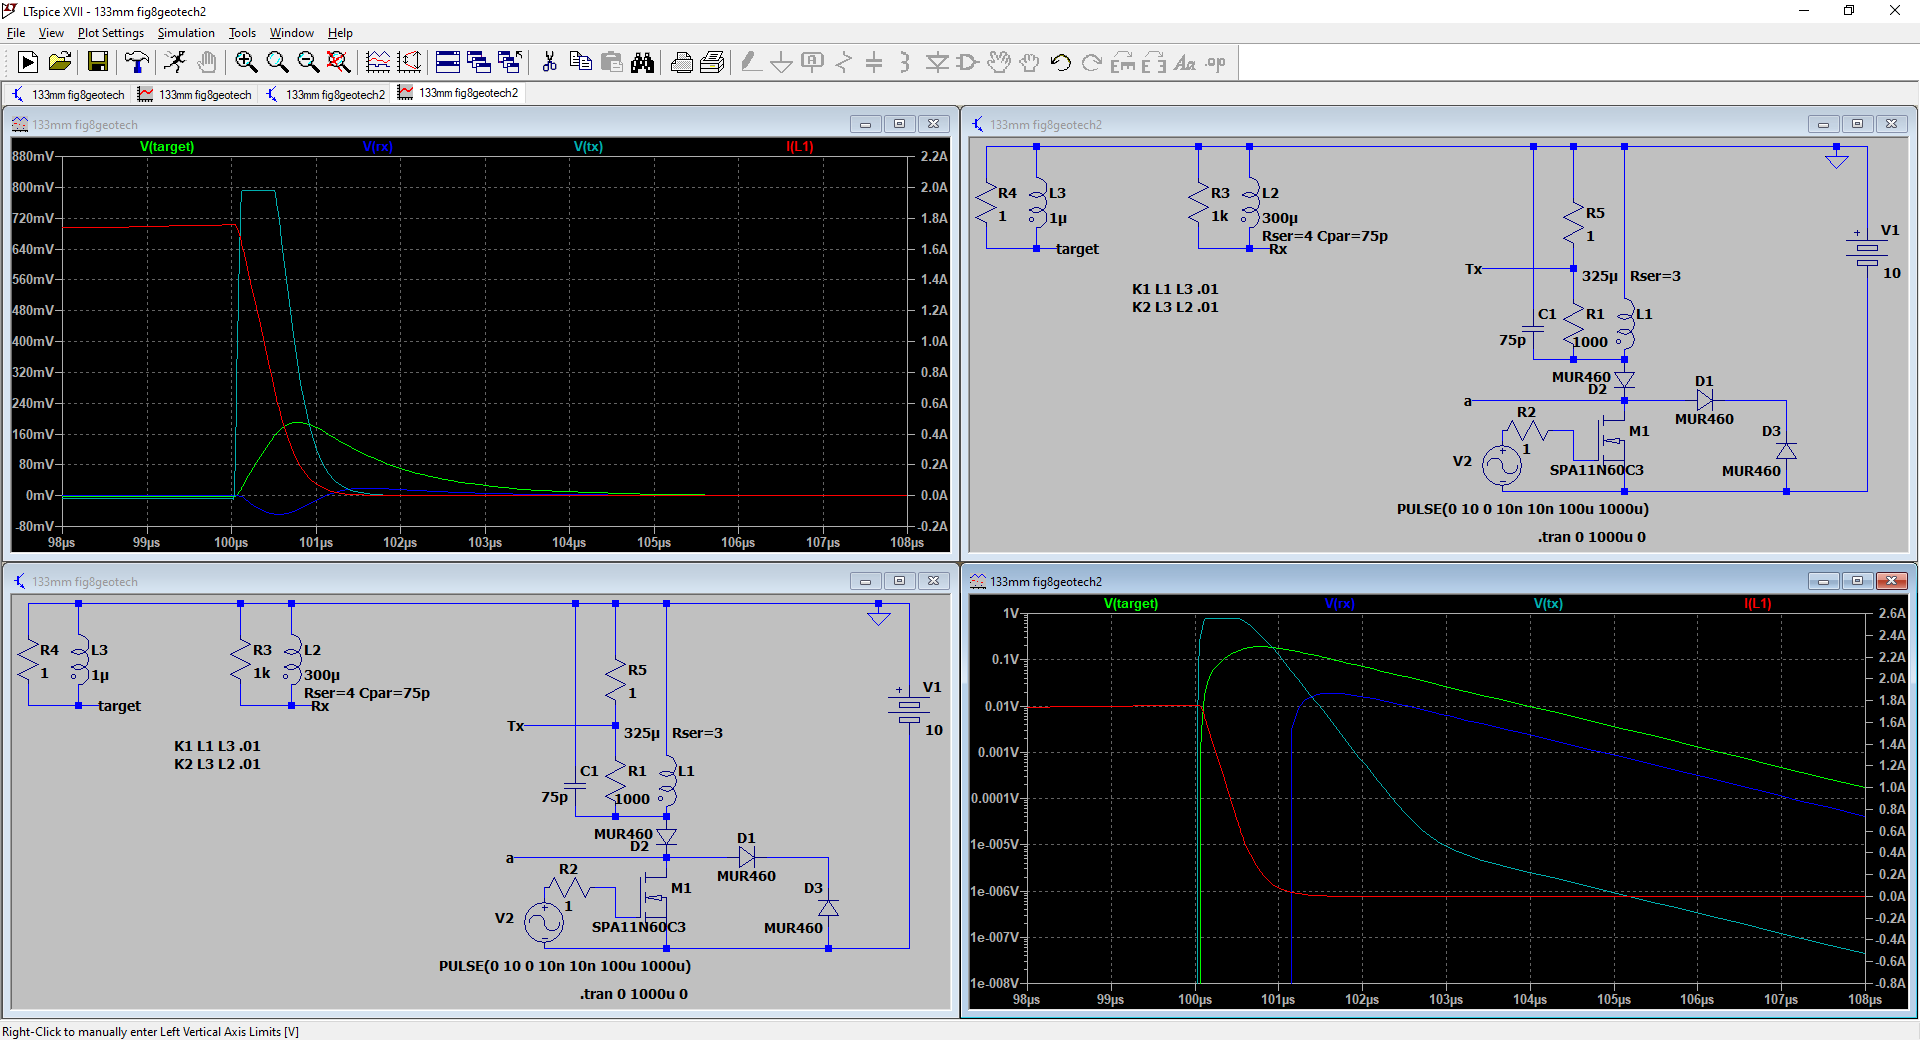Image resolution: width=1920 pixels, height=1040 pixels.
Task: Click the Zoom Out magnifier icon
Action: [308, 63]
